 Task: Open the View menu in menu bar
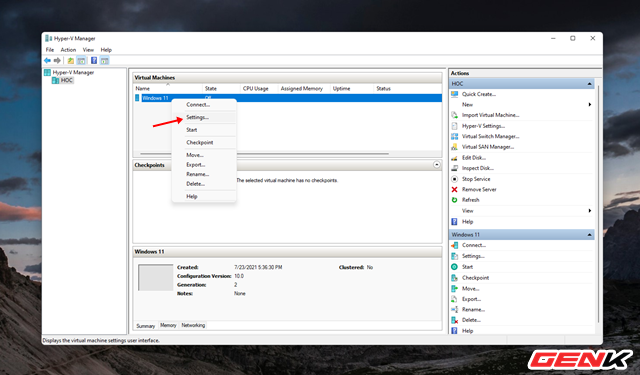click(x=88, y=50)
